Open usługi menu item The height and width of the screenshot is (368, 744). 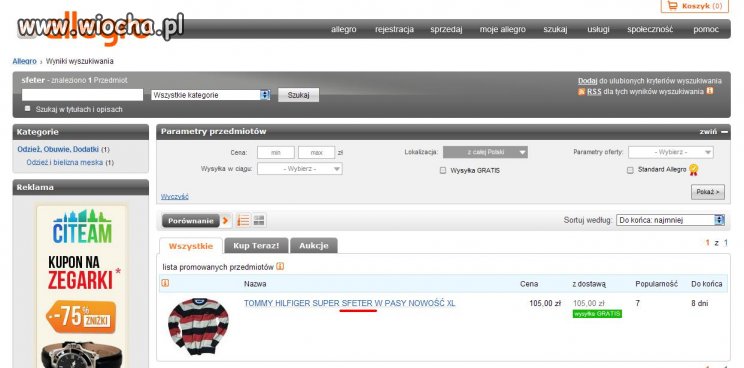[x=598, y=29]
